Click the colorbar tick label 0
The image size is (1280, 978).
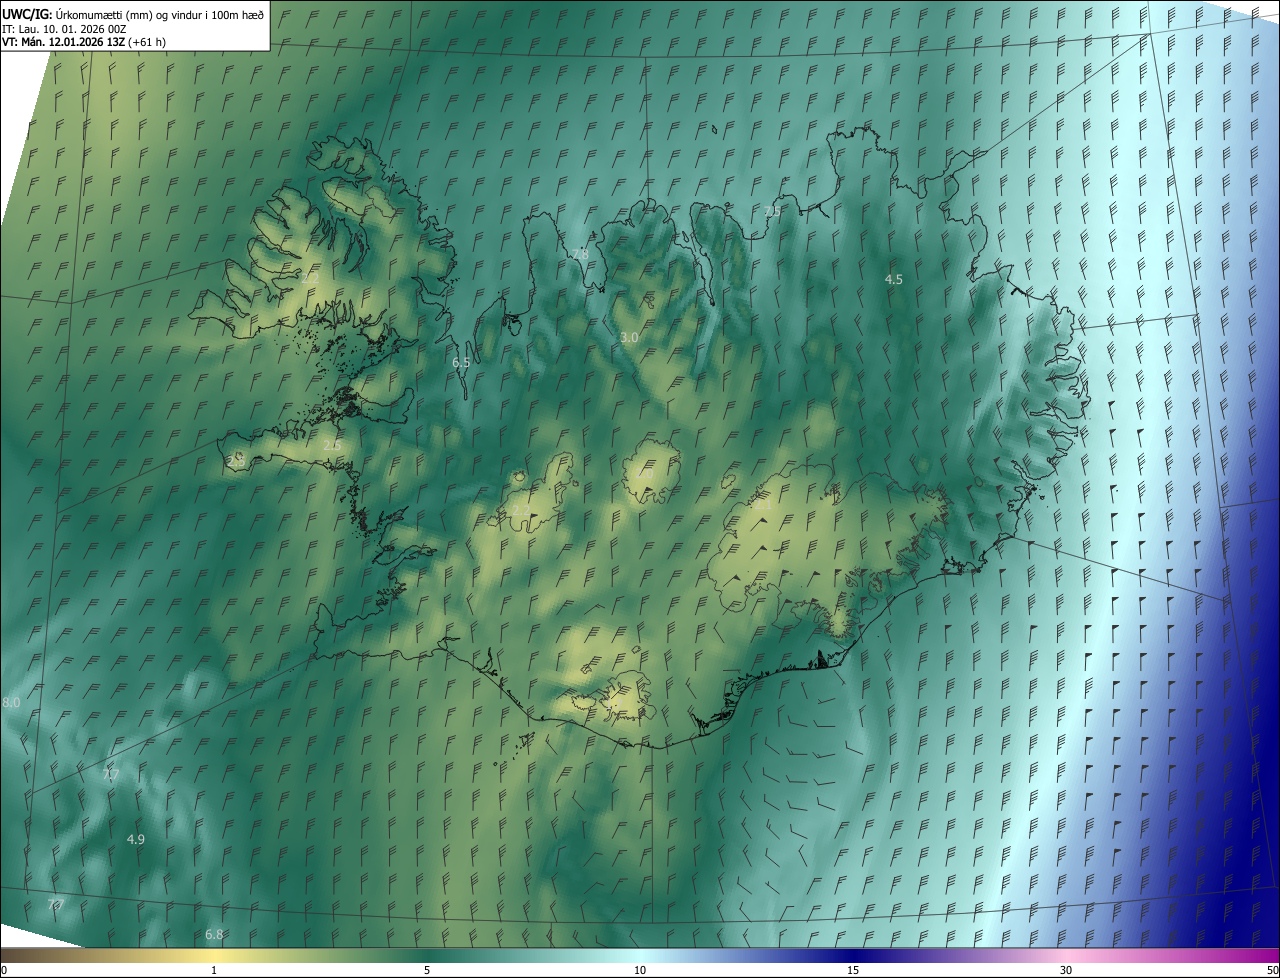[x=4, y=970]
